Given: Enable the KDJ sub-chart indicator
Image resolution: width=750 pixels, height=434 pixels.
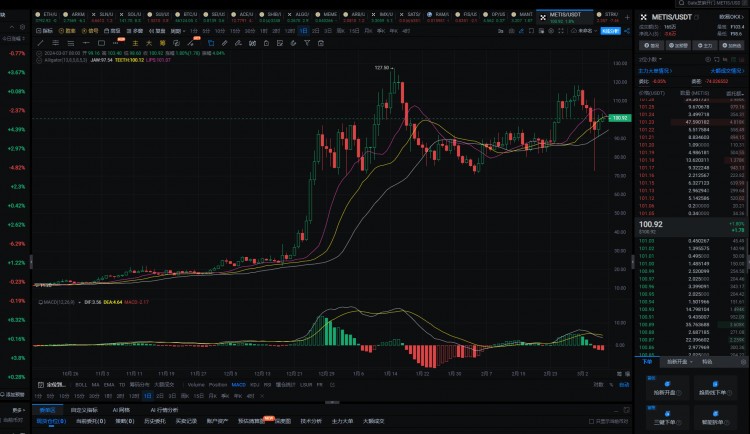Looking at the screenshot, I should point(254,385).
